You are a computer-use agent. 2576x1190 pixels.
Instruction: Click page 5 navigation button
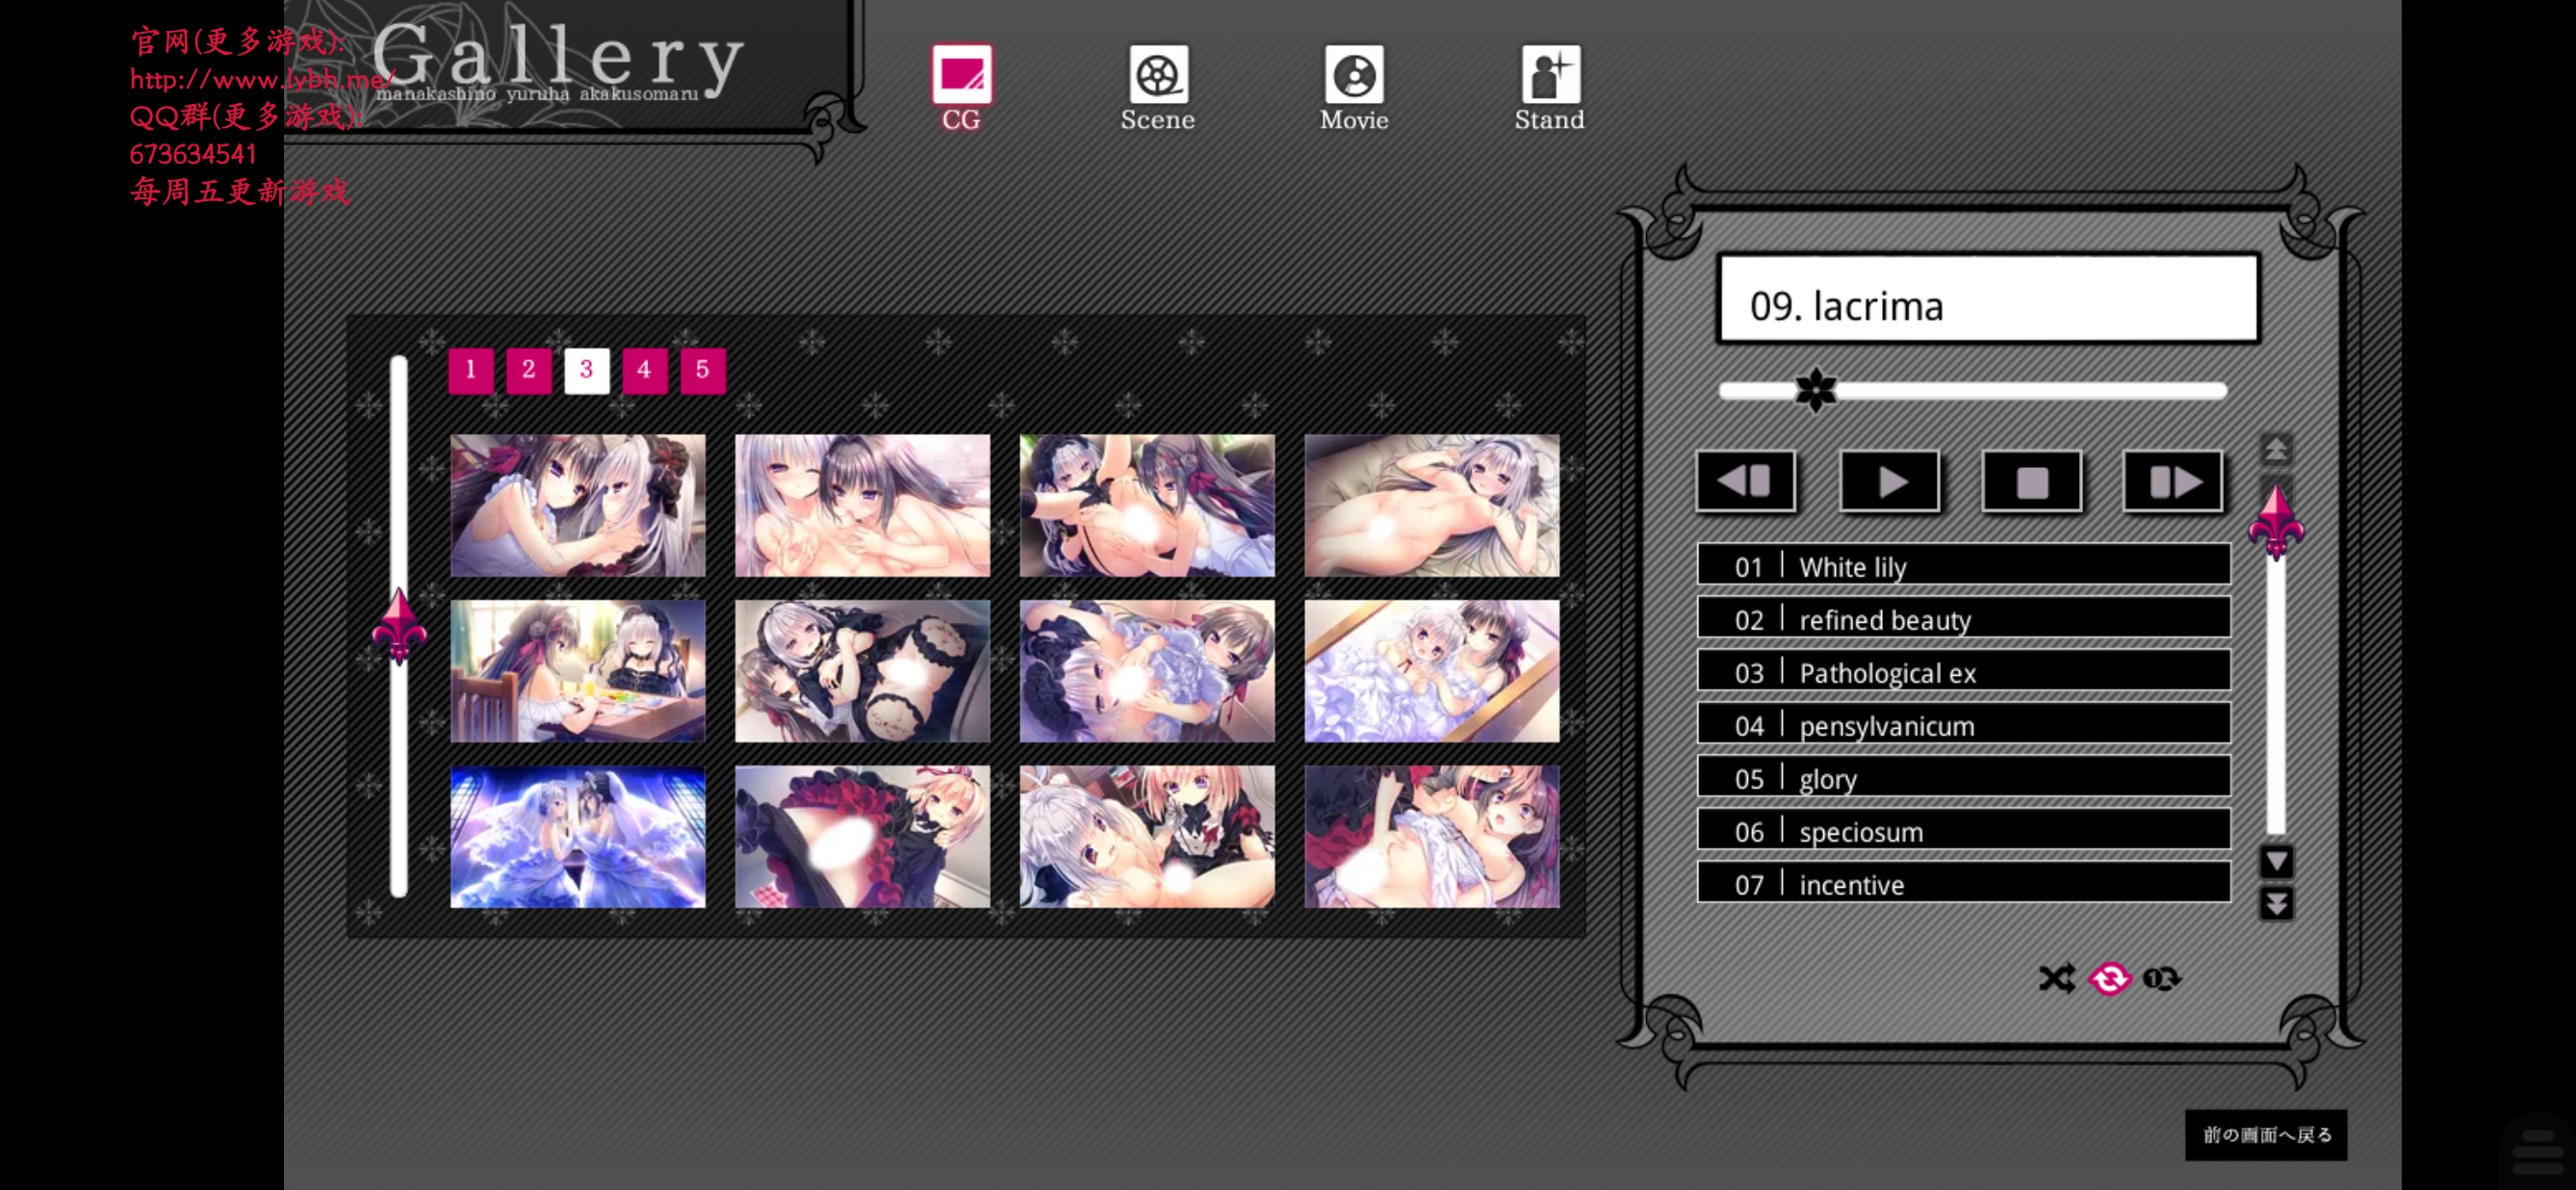tap(702, 368)
